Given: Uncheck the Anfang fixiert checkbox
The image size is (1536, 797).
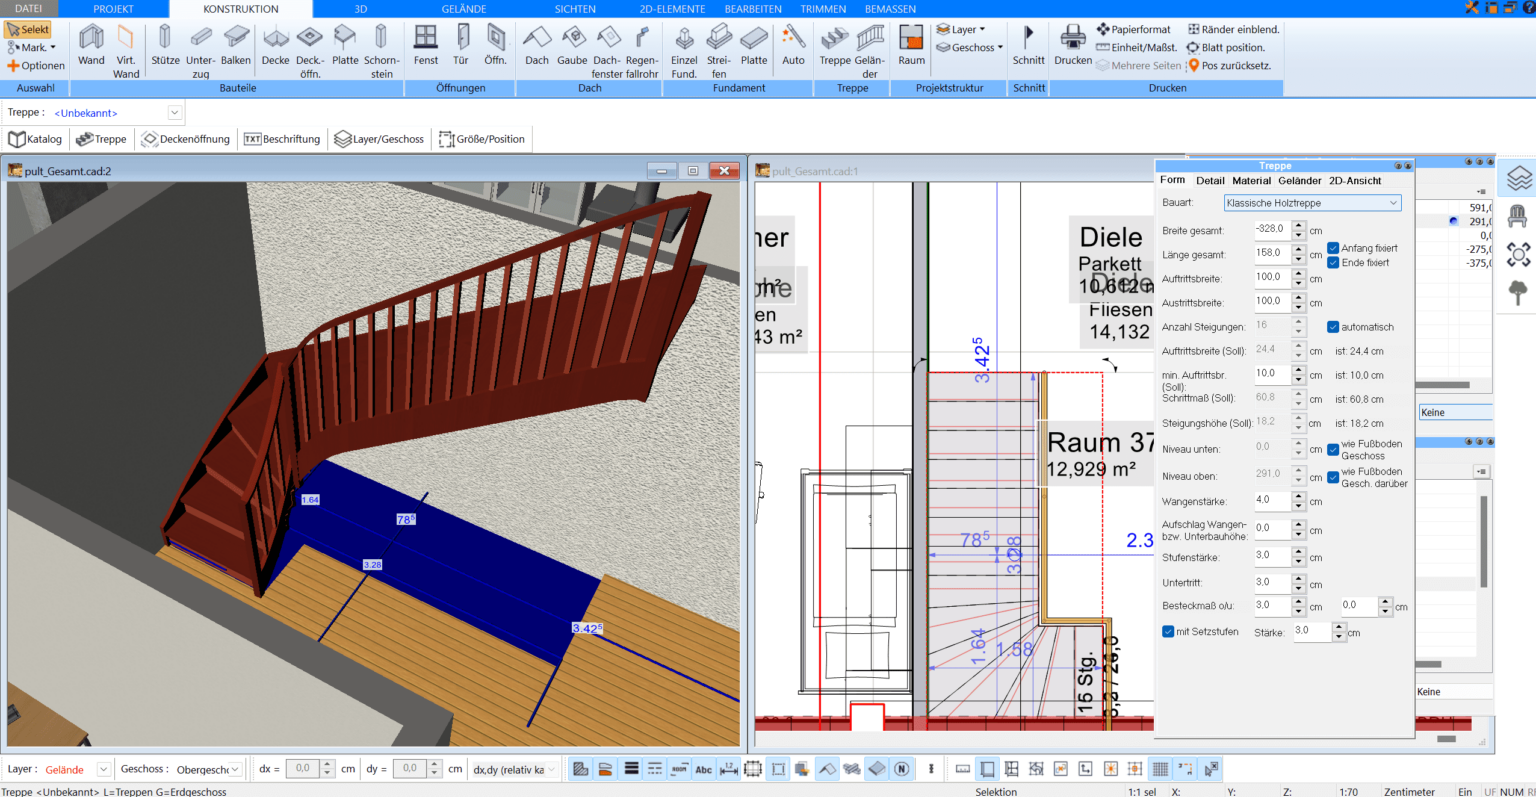Looking at the screenshot, I should click(1333, 248).
